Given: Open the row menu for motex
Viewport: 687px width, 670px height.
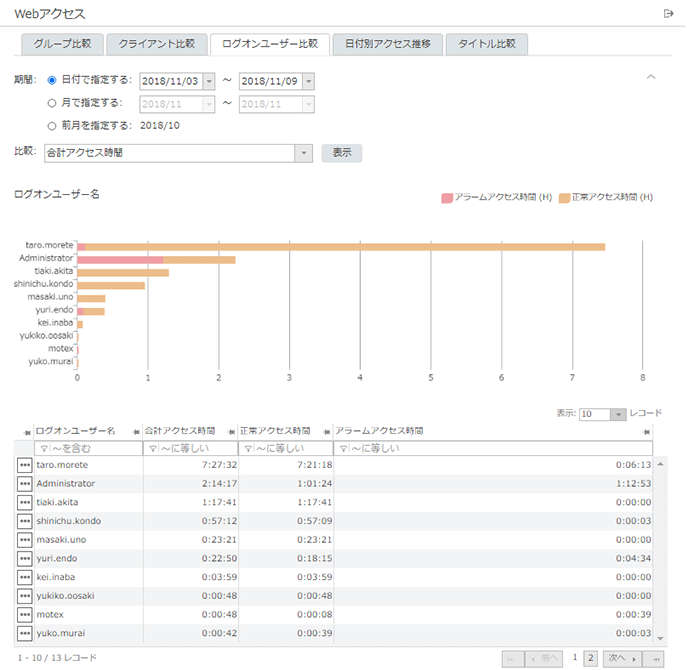Looking at the screenshot, I should click(24, 615).
